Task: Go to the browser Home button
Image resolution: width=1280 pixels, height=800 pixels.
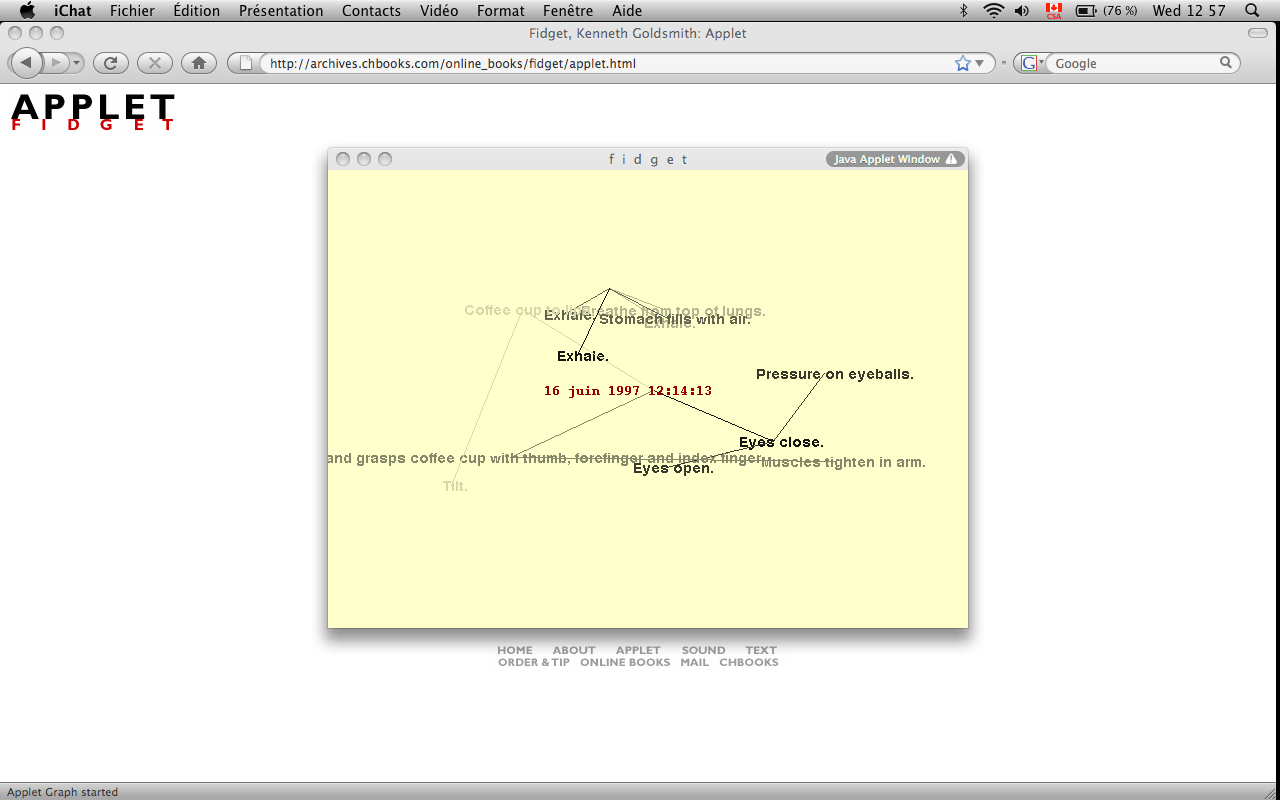Action: pyautogui.click(x=199, y=63)
